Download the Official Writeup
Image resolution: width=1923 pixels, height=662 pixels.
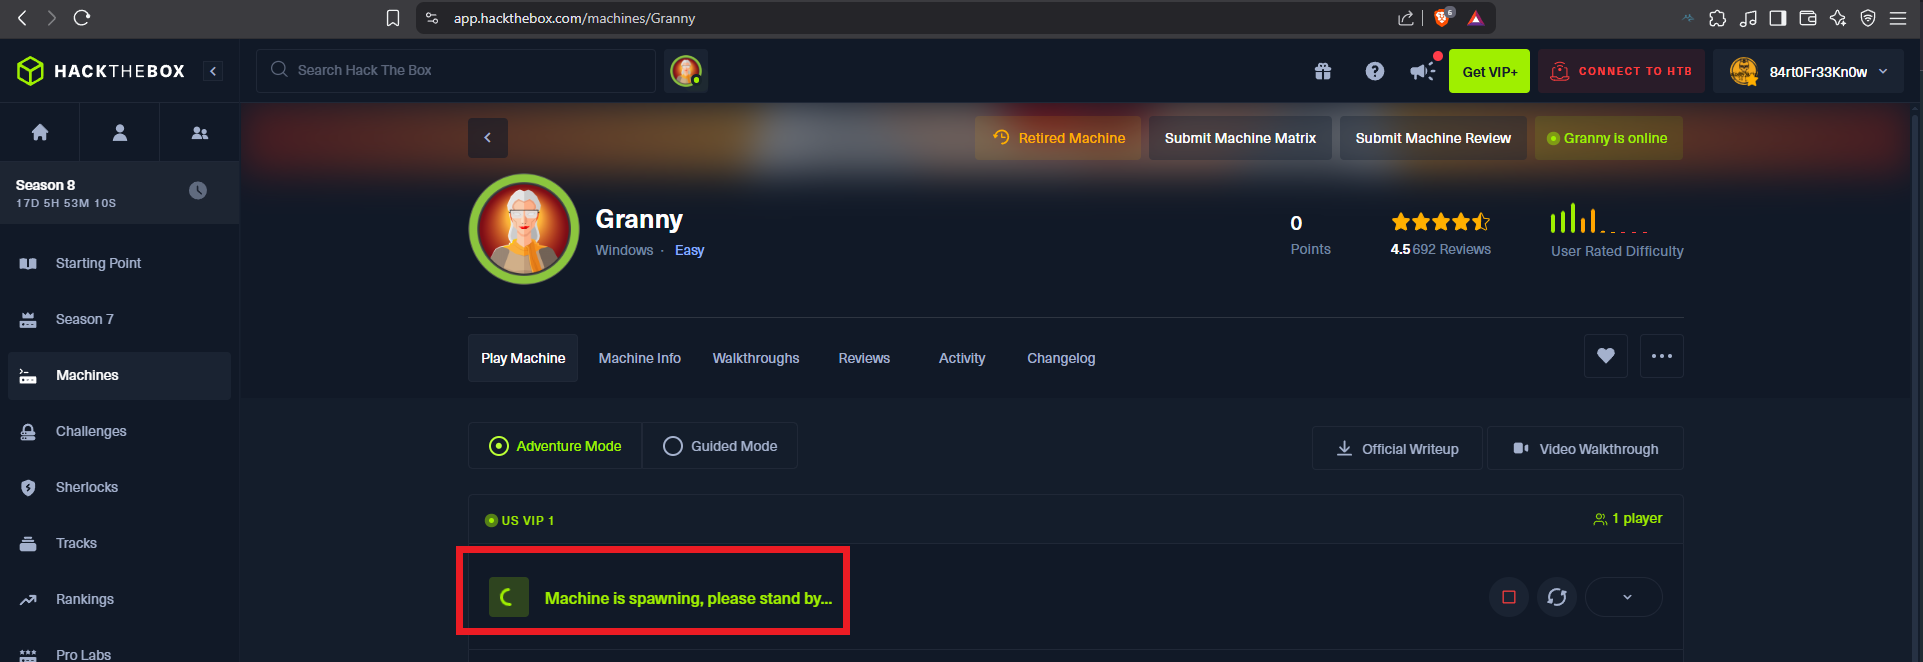1397,449
